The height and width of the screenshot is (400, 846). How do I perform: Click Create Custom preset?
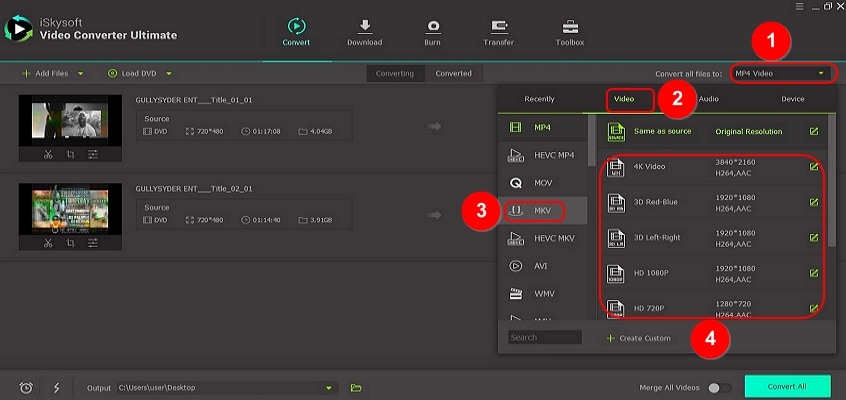click(638, 338)
